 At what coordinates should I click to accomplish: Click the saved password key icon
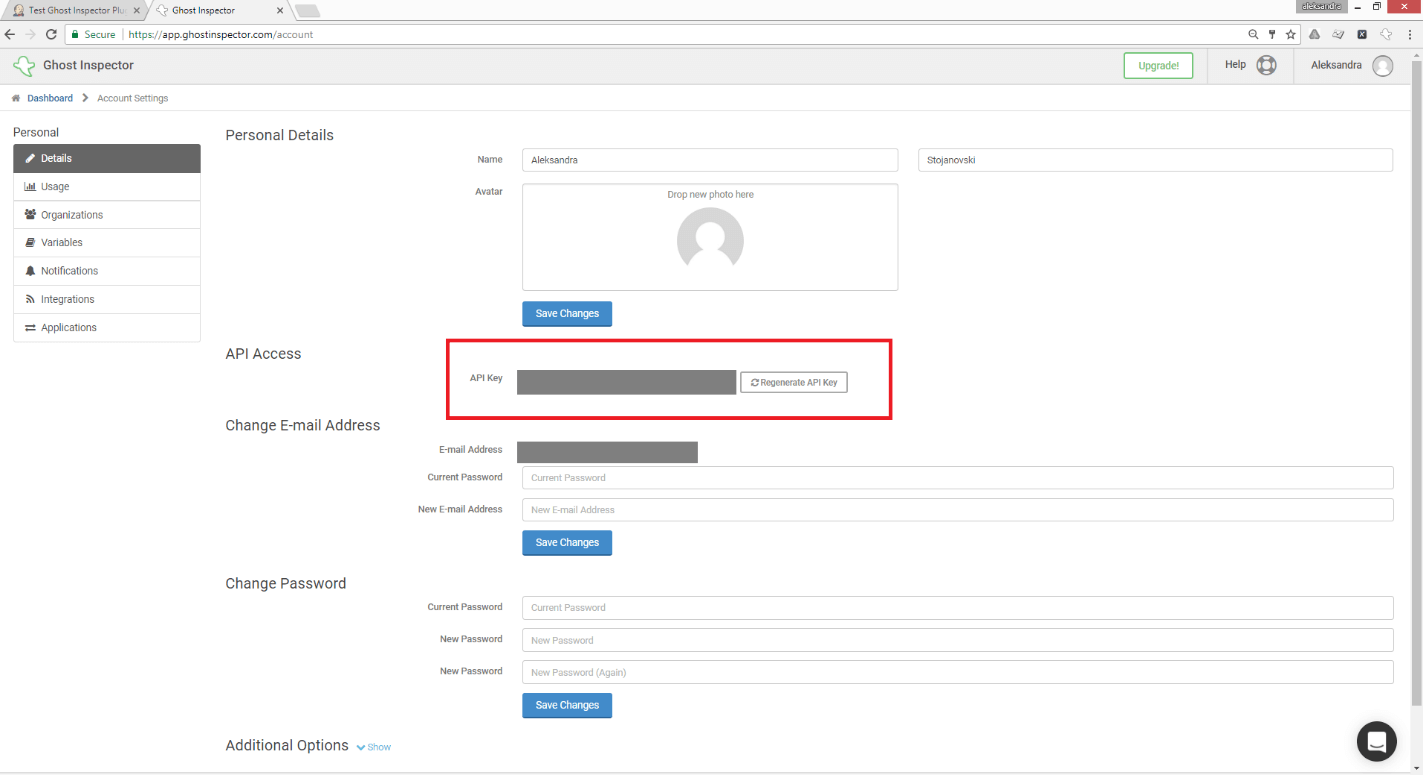pos(1272,34)
